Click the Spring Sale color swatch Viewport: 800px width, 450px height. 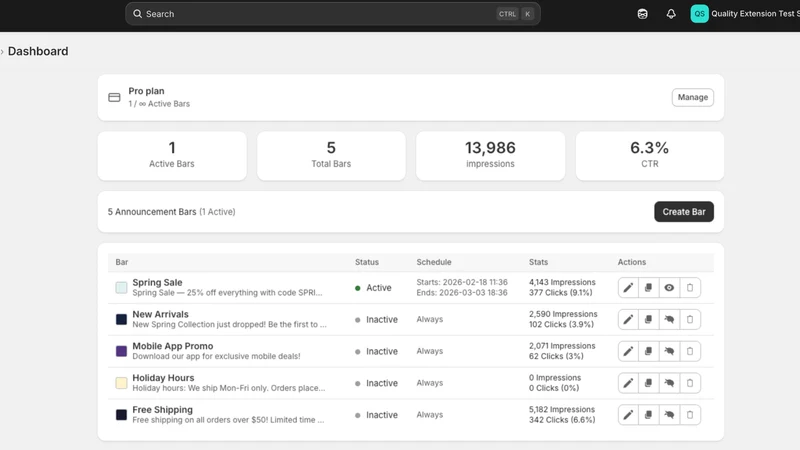[121, 288]
